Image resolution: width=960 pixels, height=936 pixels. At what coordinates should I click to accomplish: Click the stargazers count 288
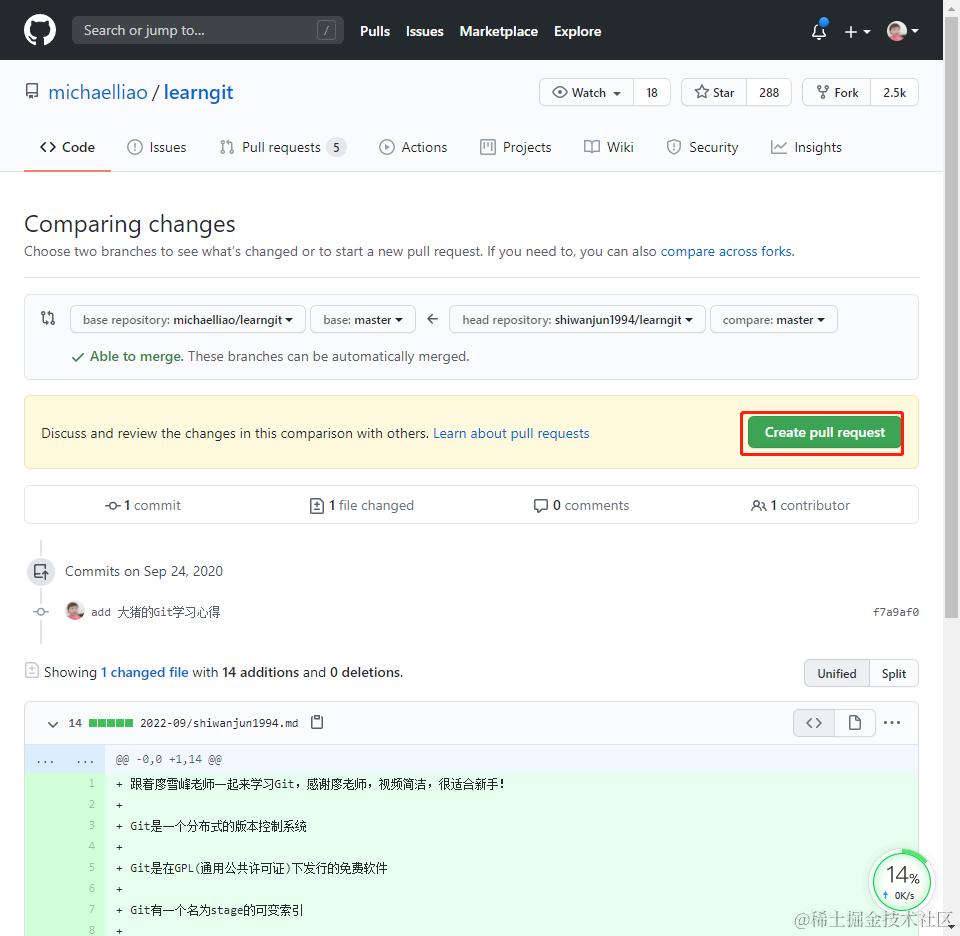click(x=769, y=92)
